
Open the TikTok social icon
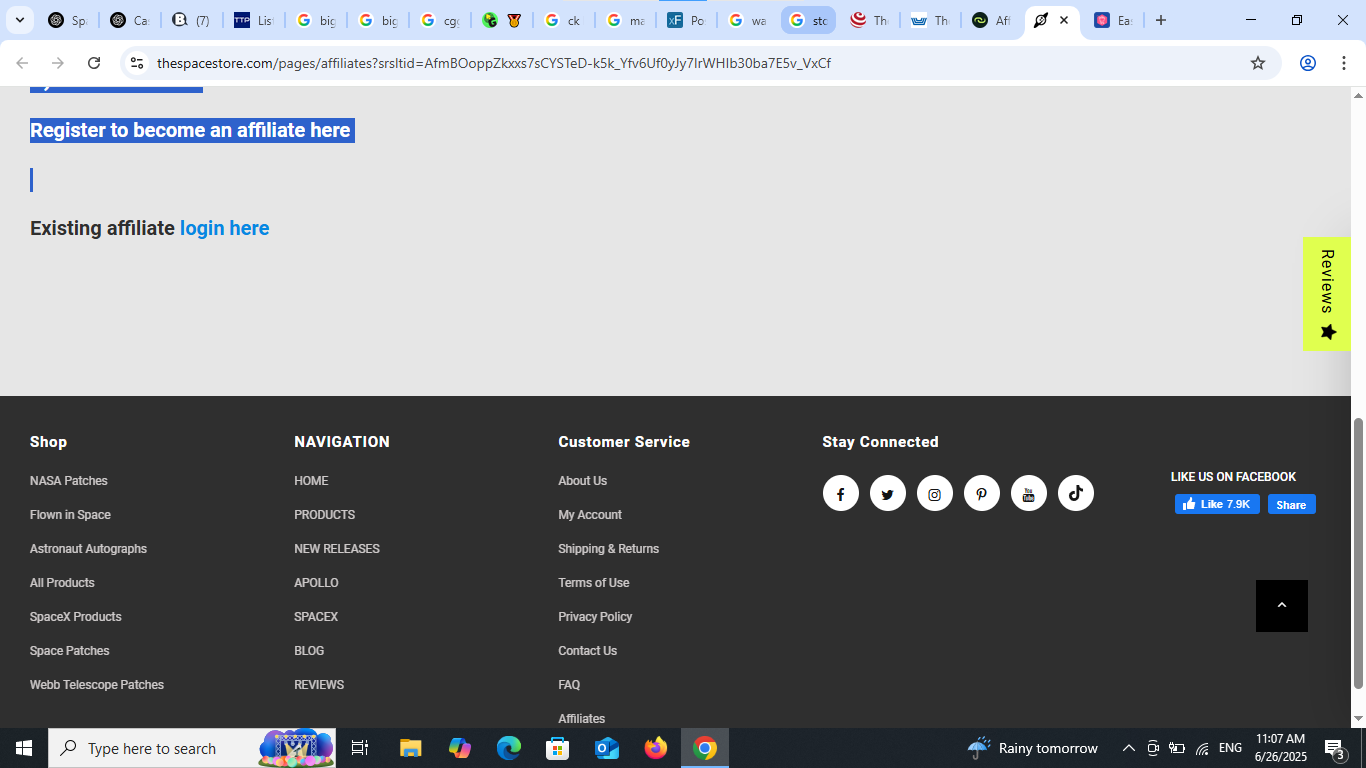[1075, 493]
